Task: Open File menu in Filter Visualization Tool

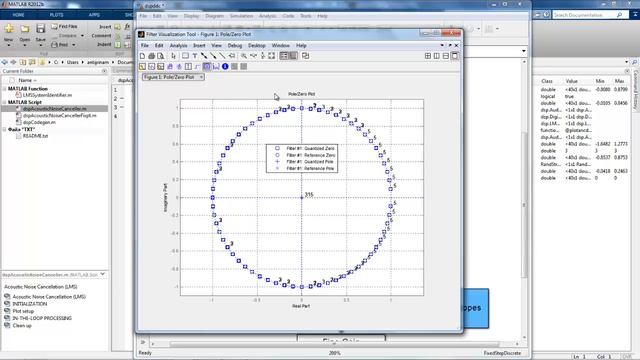Action: point(144,46)
